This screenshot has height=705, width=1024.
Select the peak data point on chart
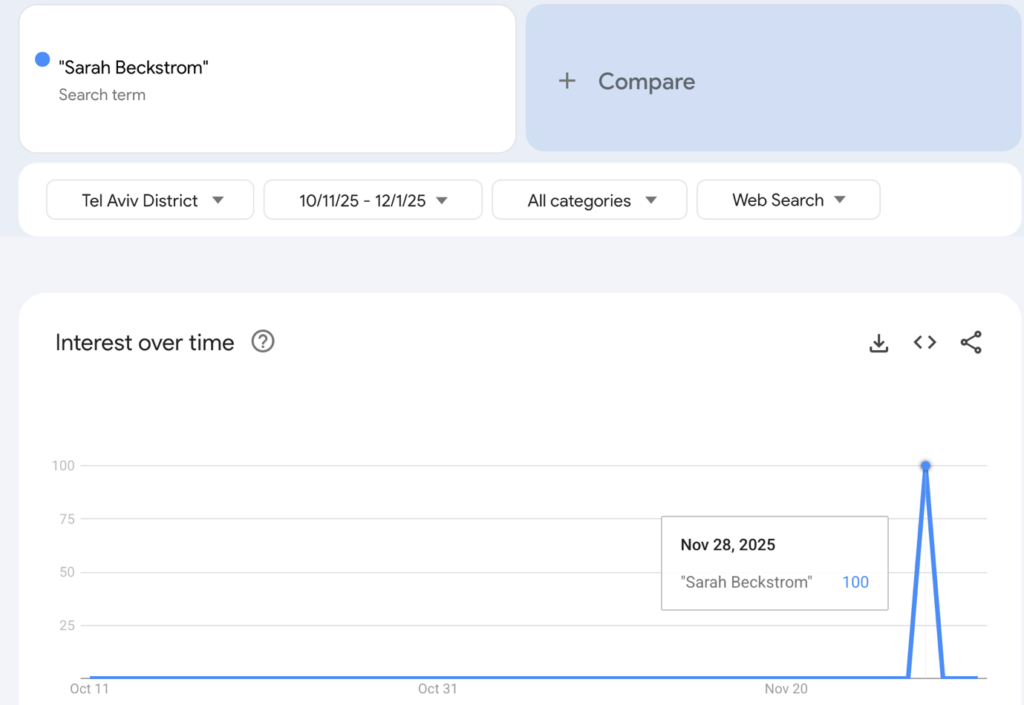point(926,466)
